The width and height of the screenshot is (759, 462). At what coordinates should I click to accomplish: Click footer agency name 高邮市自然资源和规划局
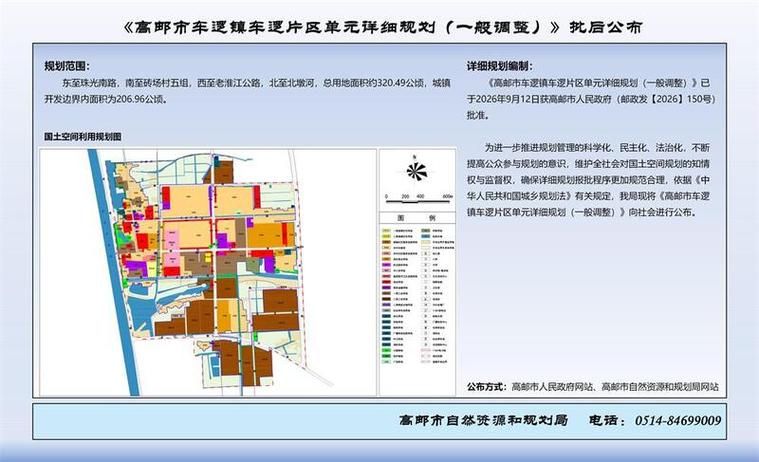(x=484, y=420)
